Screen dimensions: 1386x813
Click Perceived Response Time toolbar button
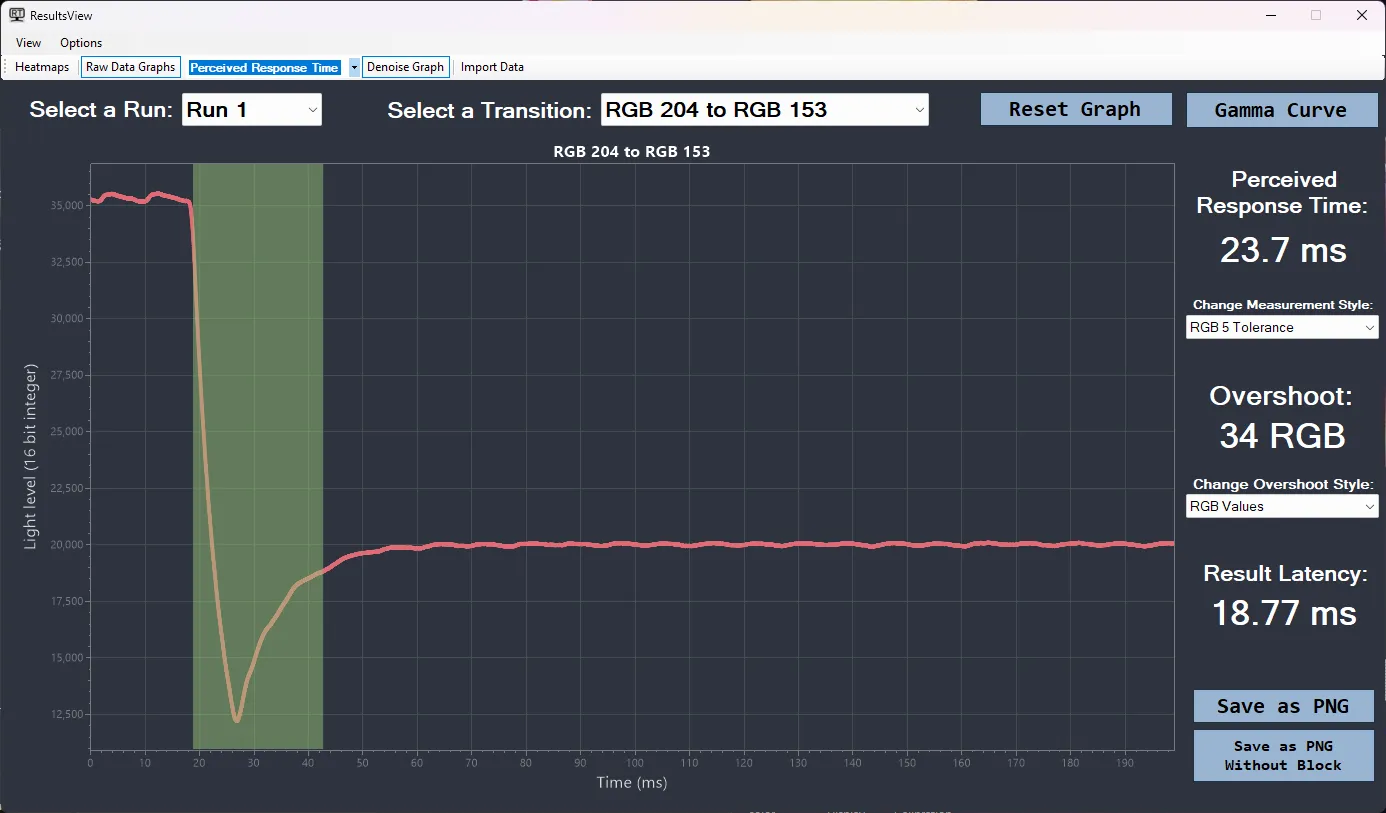pos(264,68)
